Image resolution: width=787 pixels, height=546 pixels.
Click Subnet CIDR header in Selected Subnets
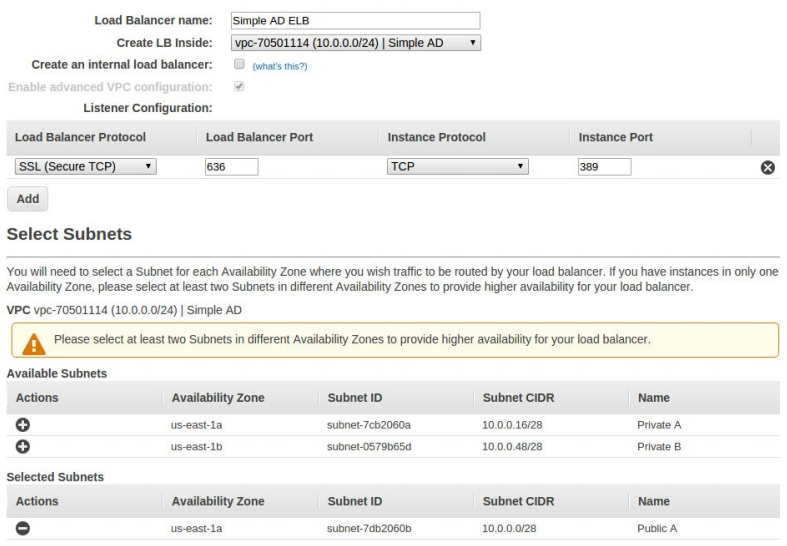tap(519, 501)
